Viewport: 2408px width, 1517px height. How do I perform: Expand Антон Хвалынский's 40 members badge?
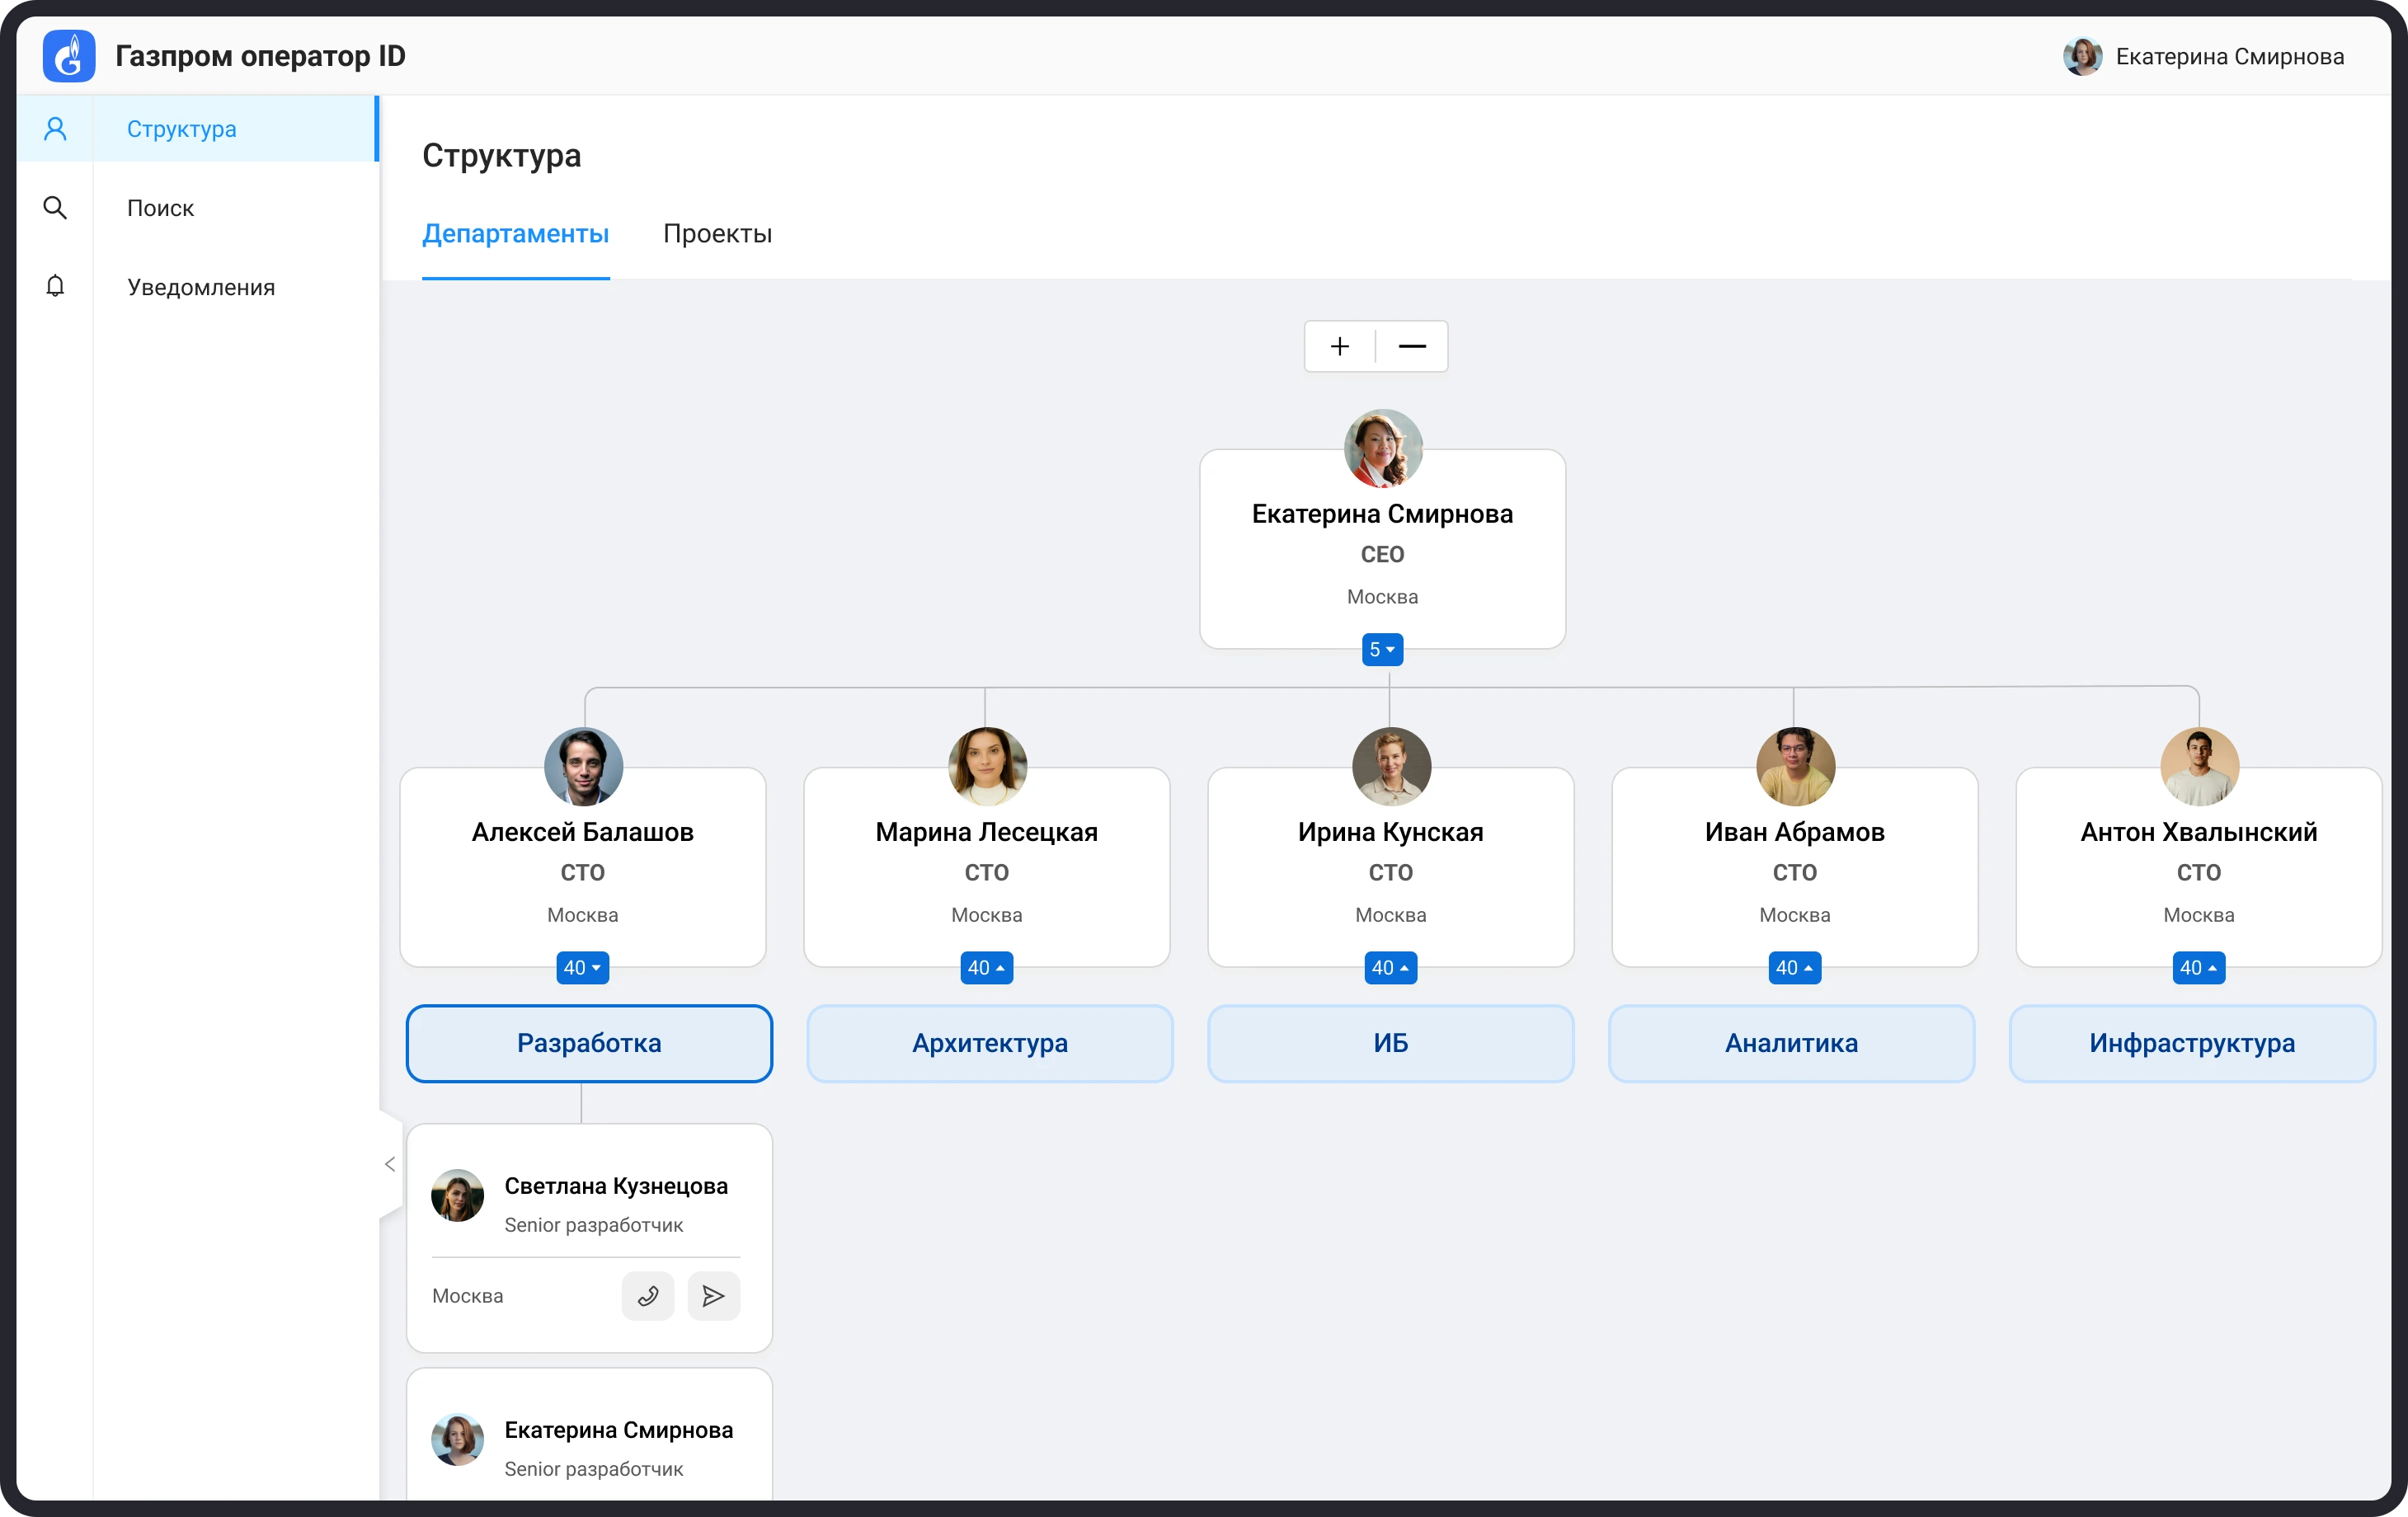2199,968
